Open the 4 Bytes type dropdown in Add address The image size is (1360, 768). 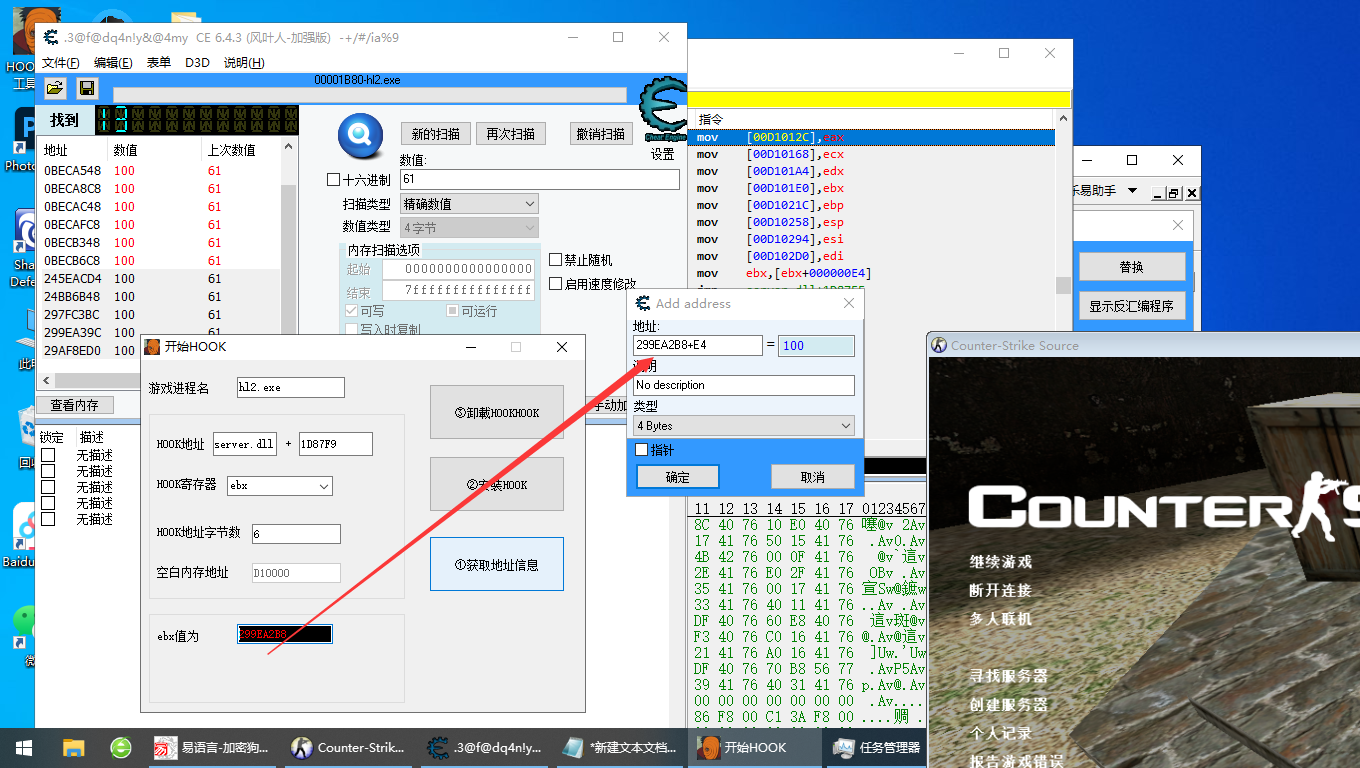[741, 425]
